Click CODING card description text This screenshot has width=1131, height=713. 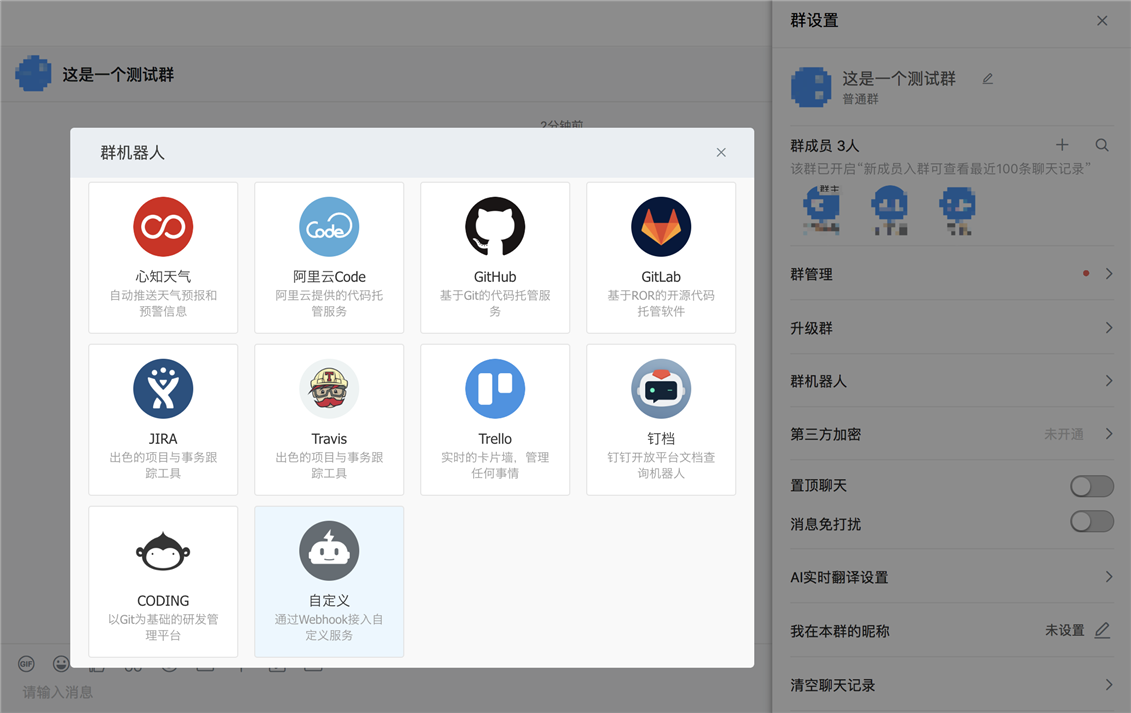(x=163, y=627)
